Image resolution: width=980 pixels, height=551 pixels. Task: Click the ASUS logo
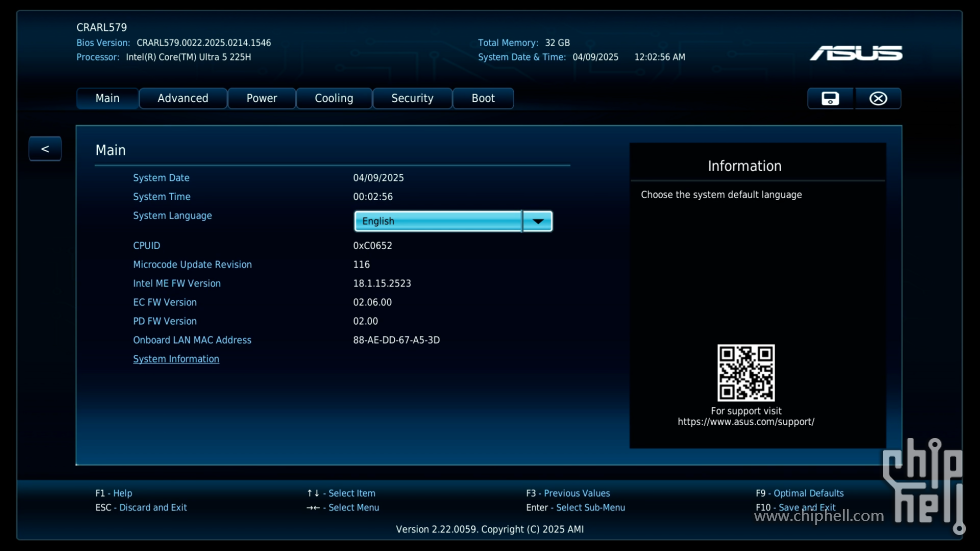856,54
